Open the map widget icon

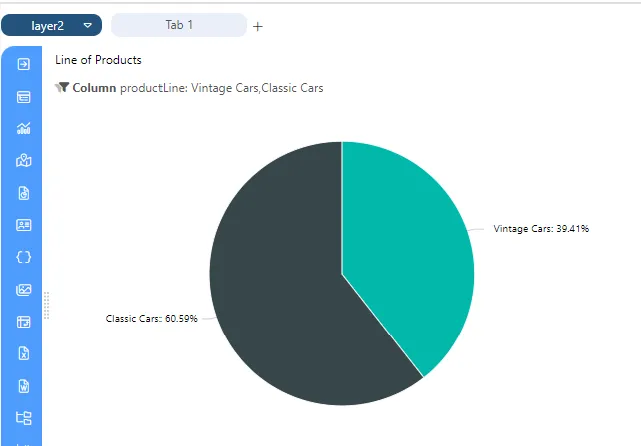pos(23,160)
